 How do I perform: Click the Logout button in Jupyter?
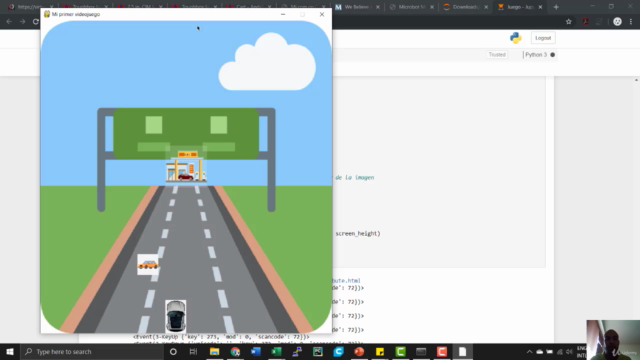(x=543, y=38)
